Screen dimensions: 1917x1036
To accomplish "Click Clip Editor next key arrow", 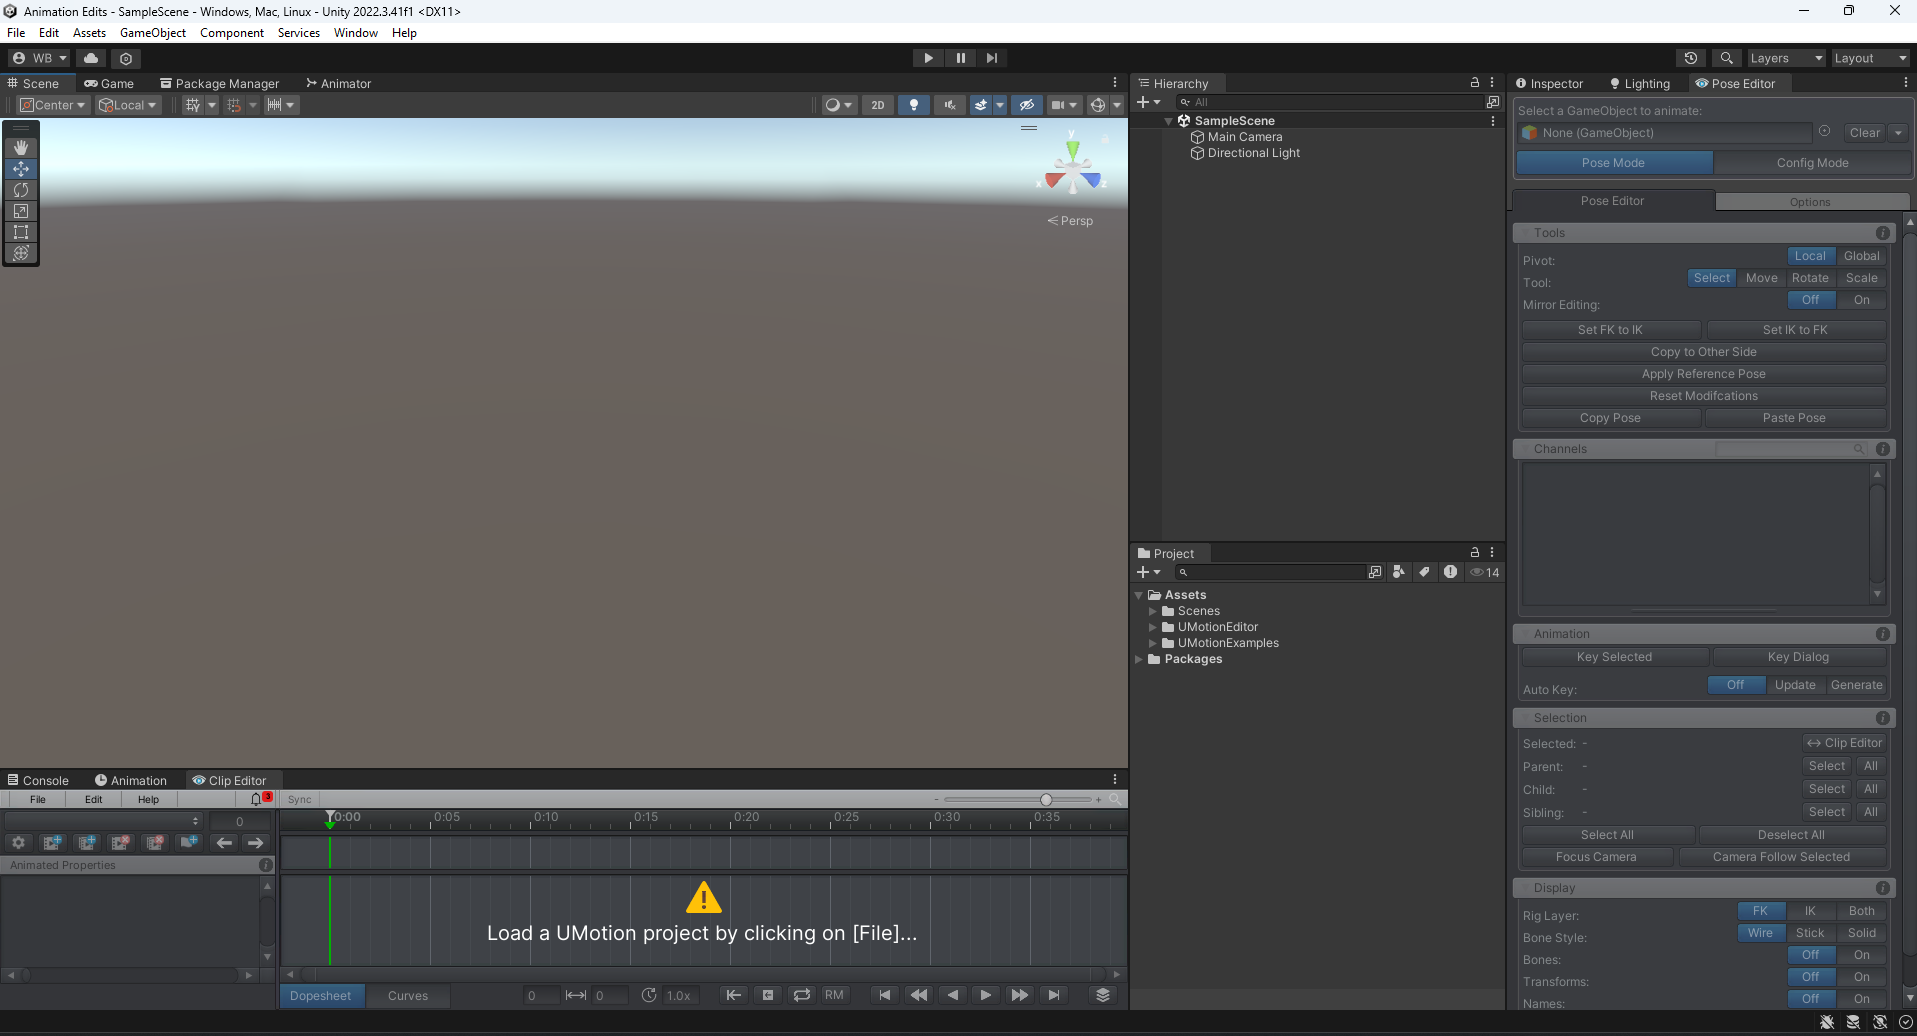I will click(255, 843).
